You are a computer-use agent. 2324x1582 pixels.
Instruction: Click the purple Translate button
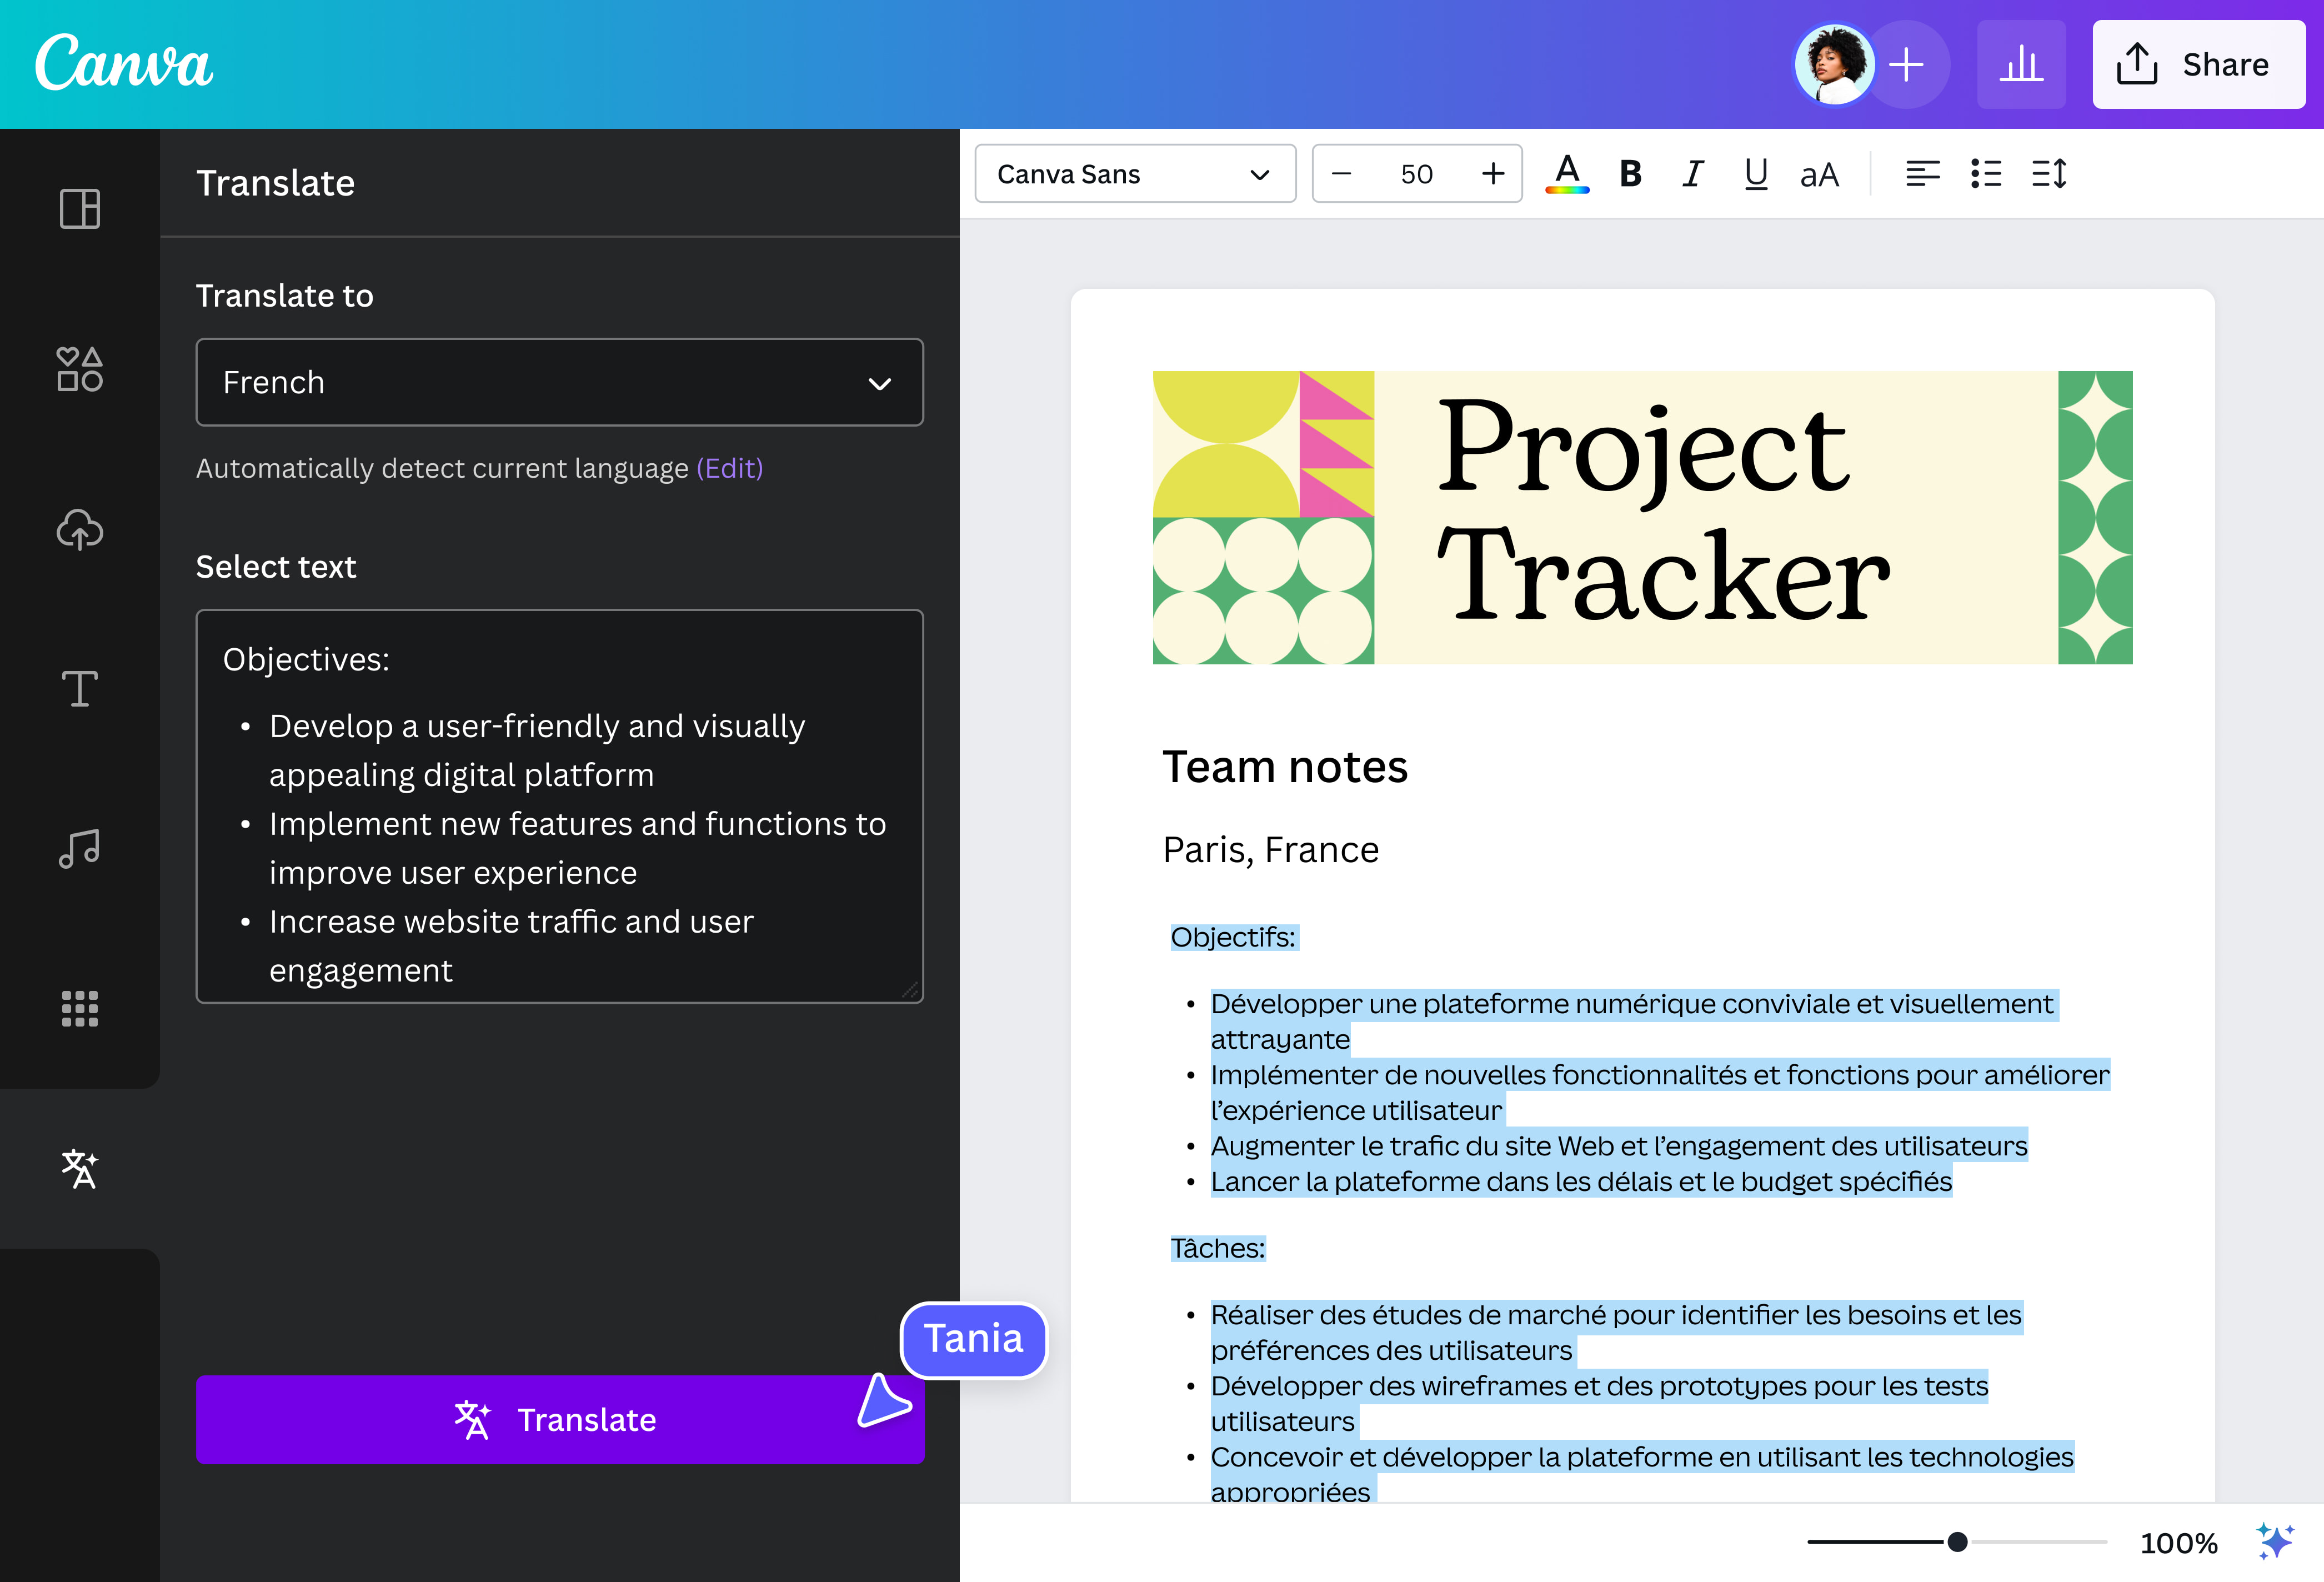[560, 1419]
